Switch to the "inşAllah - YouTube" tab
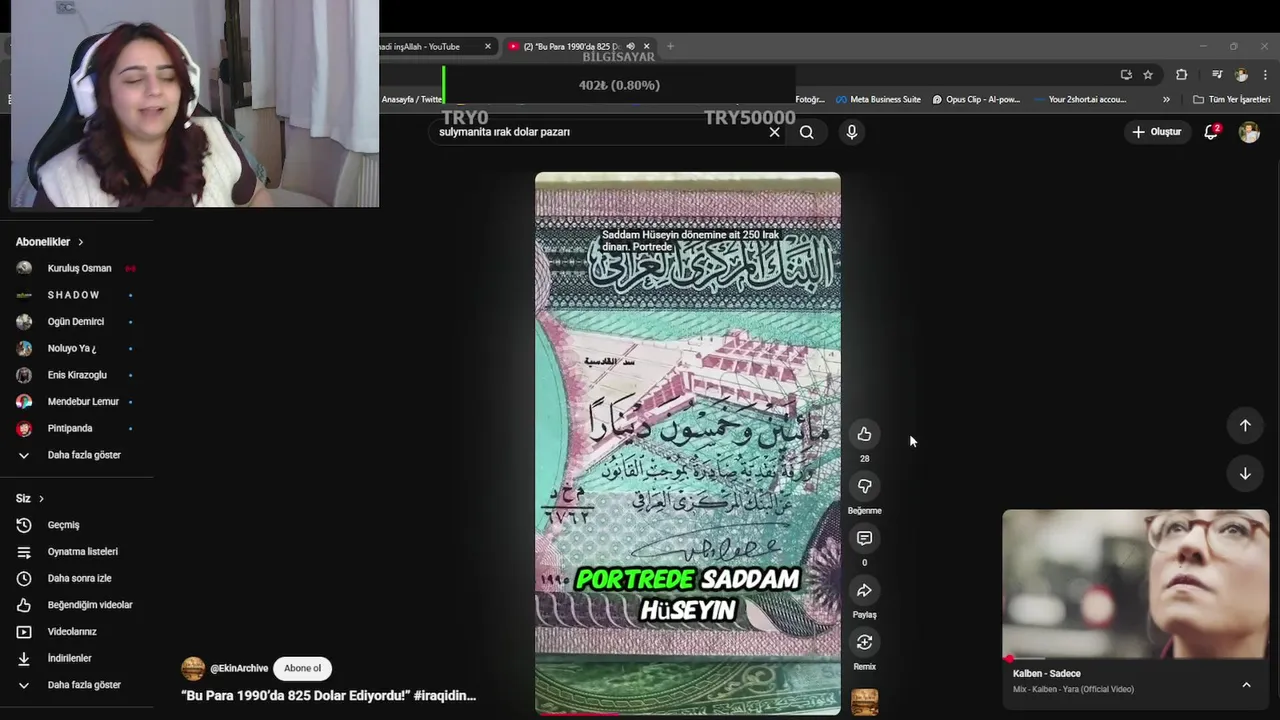 pyautogui.click(x=430, y=46)
